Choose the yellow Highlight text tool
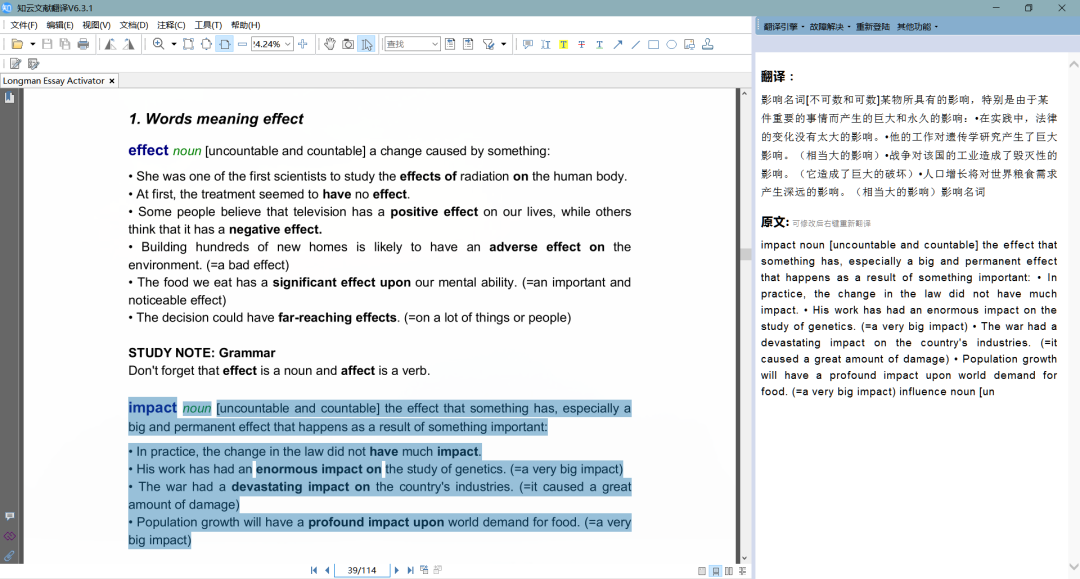Screen dimensions: 1080x579 click(x=563, y=44)
